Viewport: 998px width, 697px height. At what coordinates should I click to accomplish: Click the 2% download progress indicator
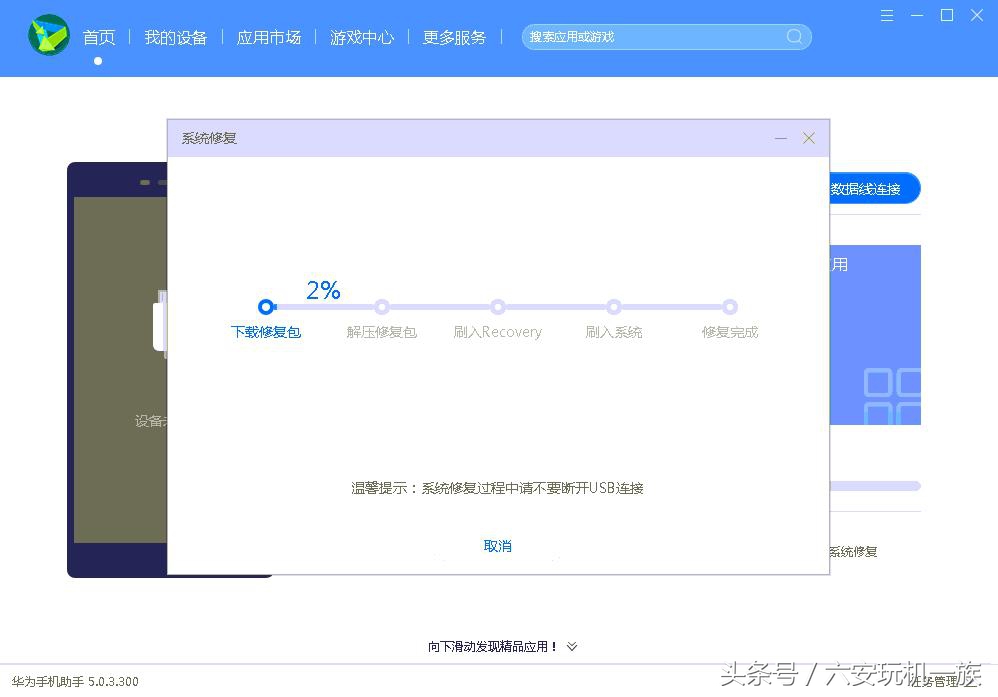pos(322,290)
